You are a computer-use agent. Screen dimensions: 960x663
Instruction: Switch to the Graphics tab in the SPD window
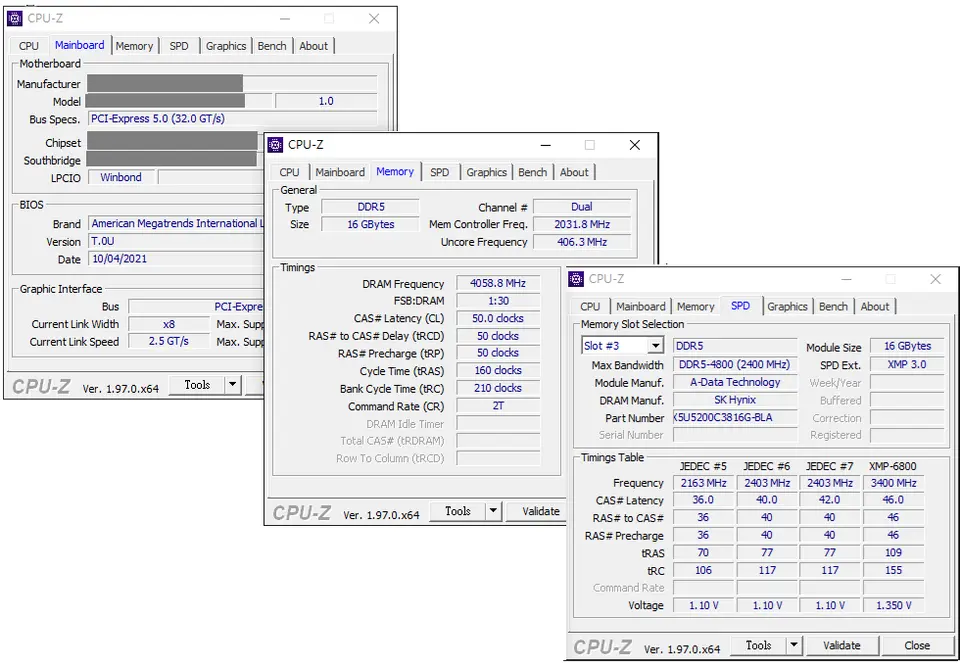[x=787, y=306]
